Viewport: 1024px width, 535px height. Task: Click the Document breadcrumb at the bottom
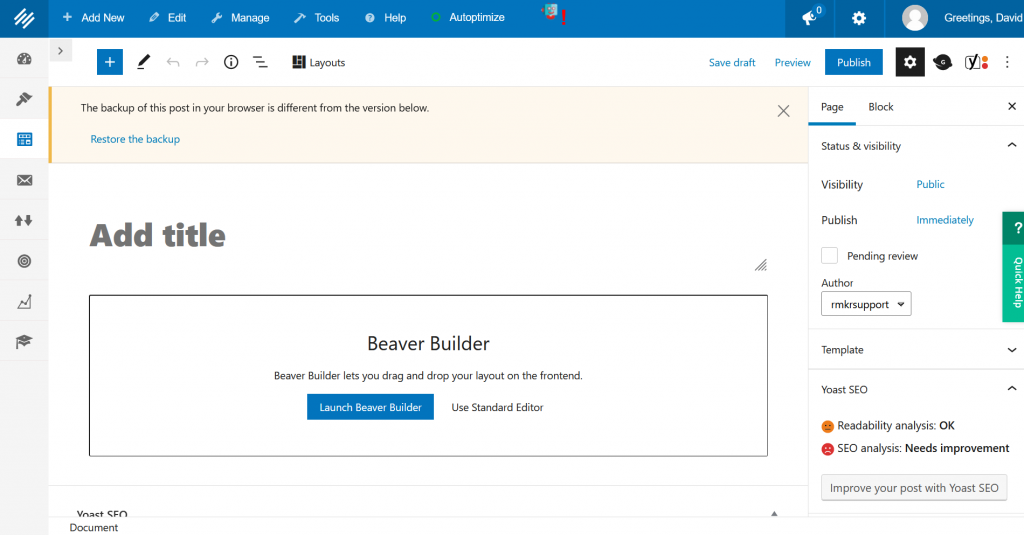point(93,527)
